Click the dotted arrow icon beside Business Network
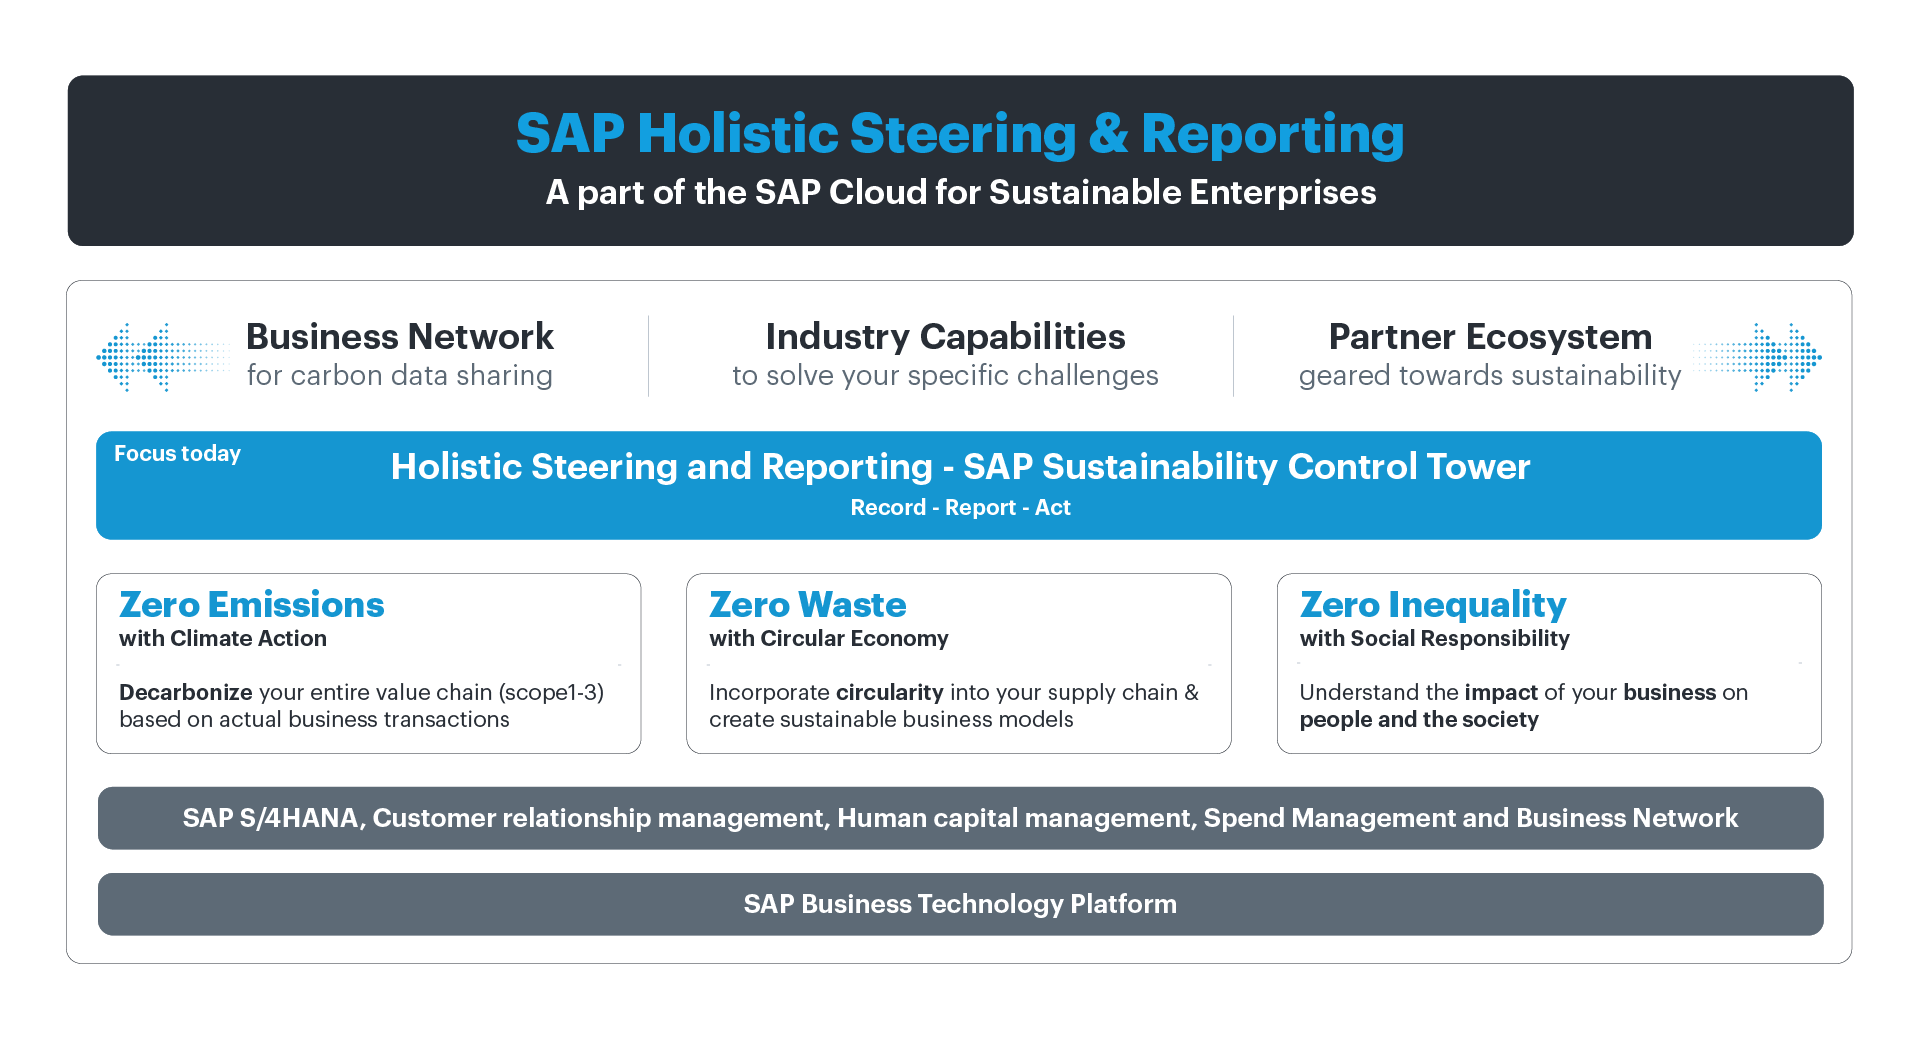This screenshot has width=1920, height=1044. (x=163, y=357)
